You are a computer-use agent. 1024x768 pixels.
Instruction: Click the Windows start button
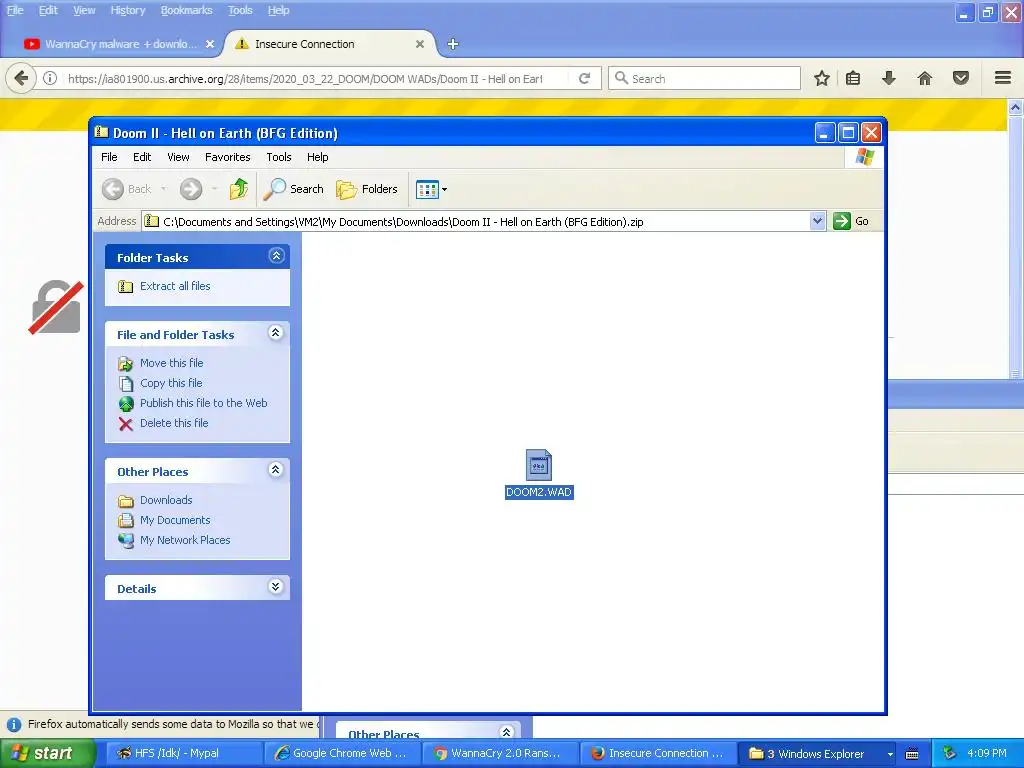coord(47,754)
